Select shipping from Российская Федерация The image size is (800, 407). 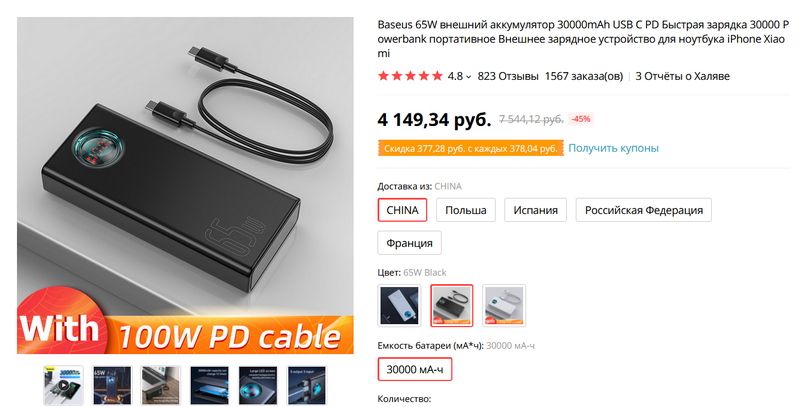(x=643, y=210)
